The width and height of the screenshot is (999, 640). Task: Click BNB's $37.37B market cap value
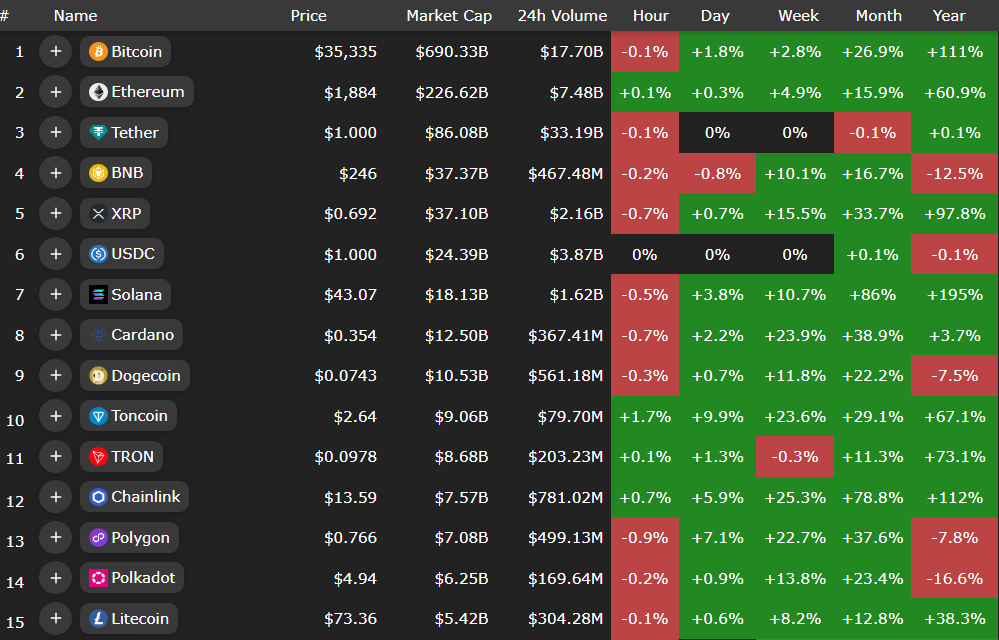click(x=452, y=173)
